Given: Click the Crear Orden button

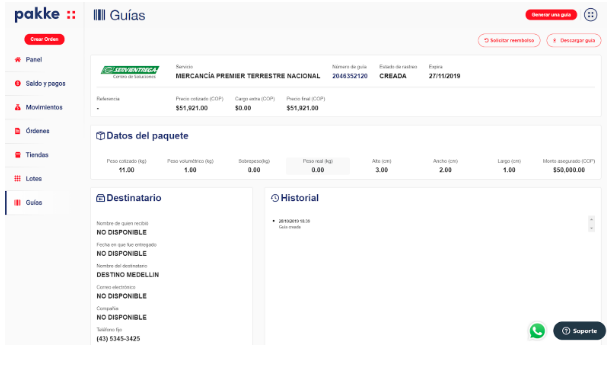Looking at the screenshot, I should point(44,39).
